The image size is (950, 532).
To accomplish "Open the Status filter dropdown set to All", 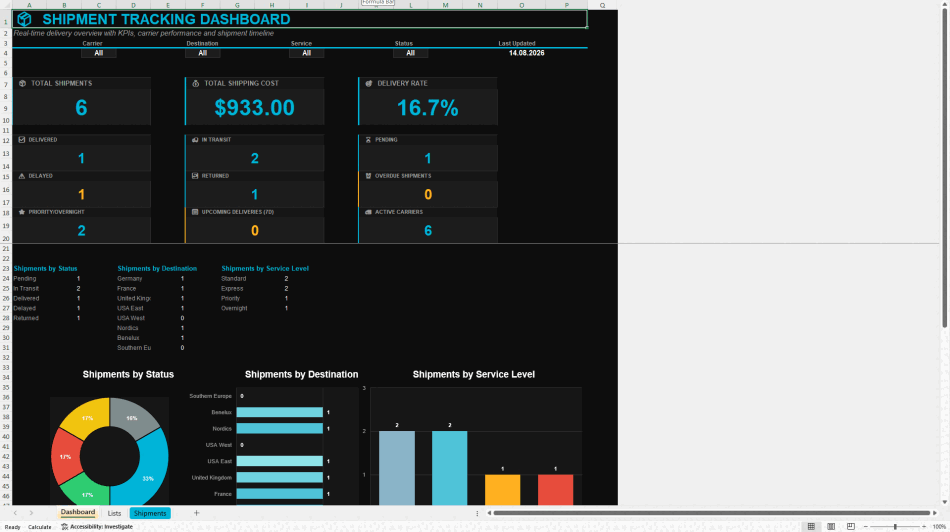I will point(410,53).
